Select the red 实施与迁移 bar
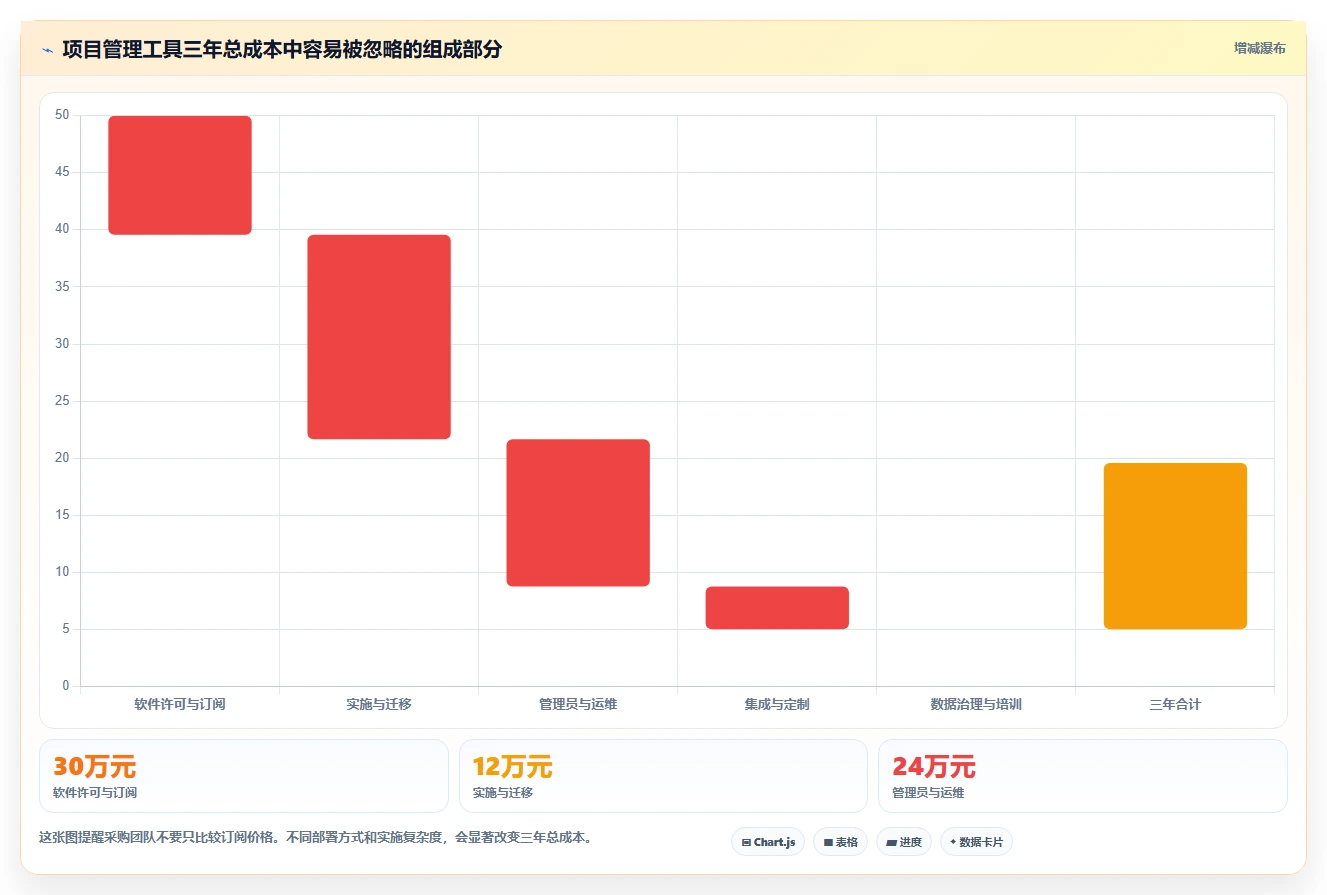The image size is (1327, 895). [x=379, y=337]
